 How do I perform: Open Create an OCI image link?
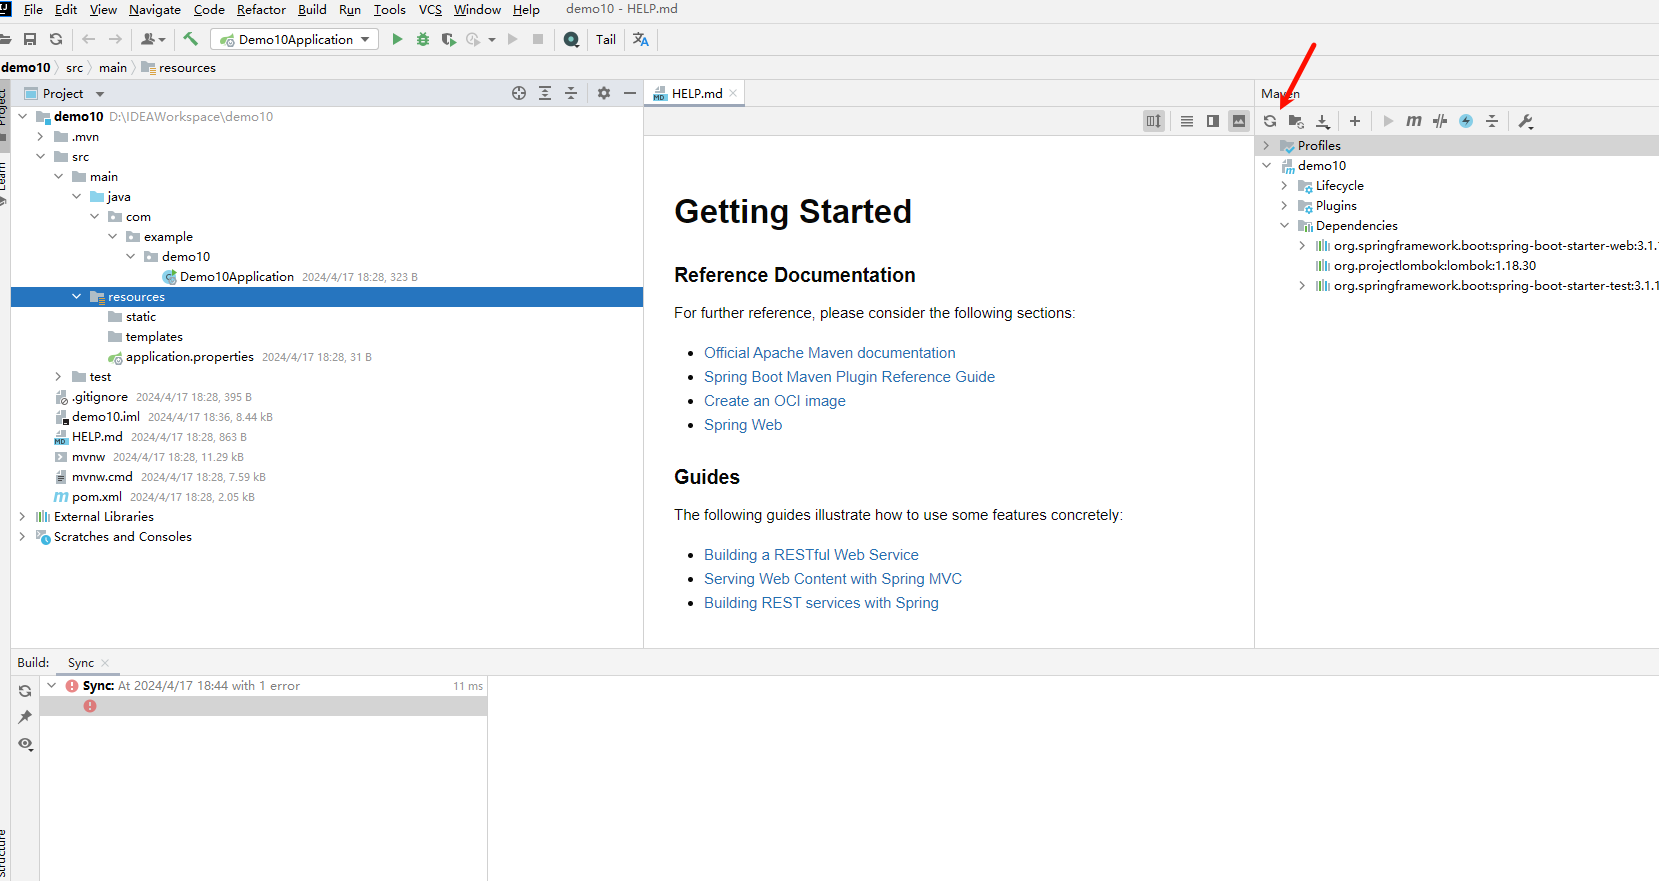coord(774,401)
